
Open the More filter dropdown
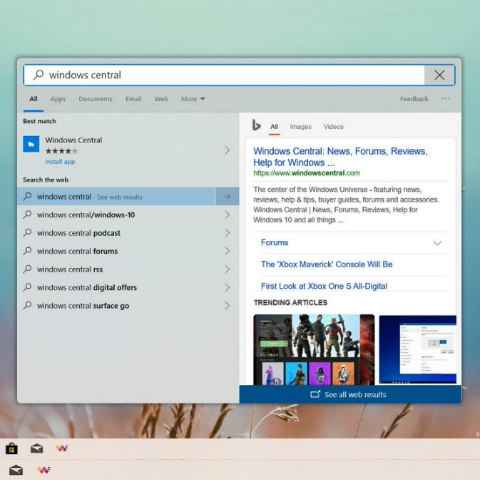[193, 99]
